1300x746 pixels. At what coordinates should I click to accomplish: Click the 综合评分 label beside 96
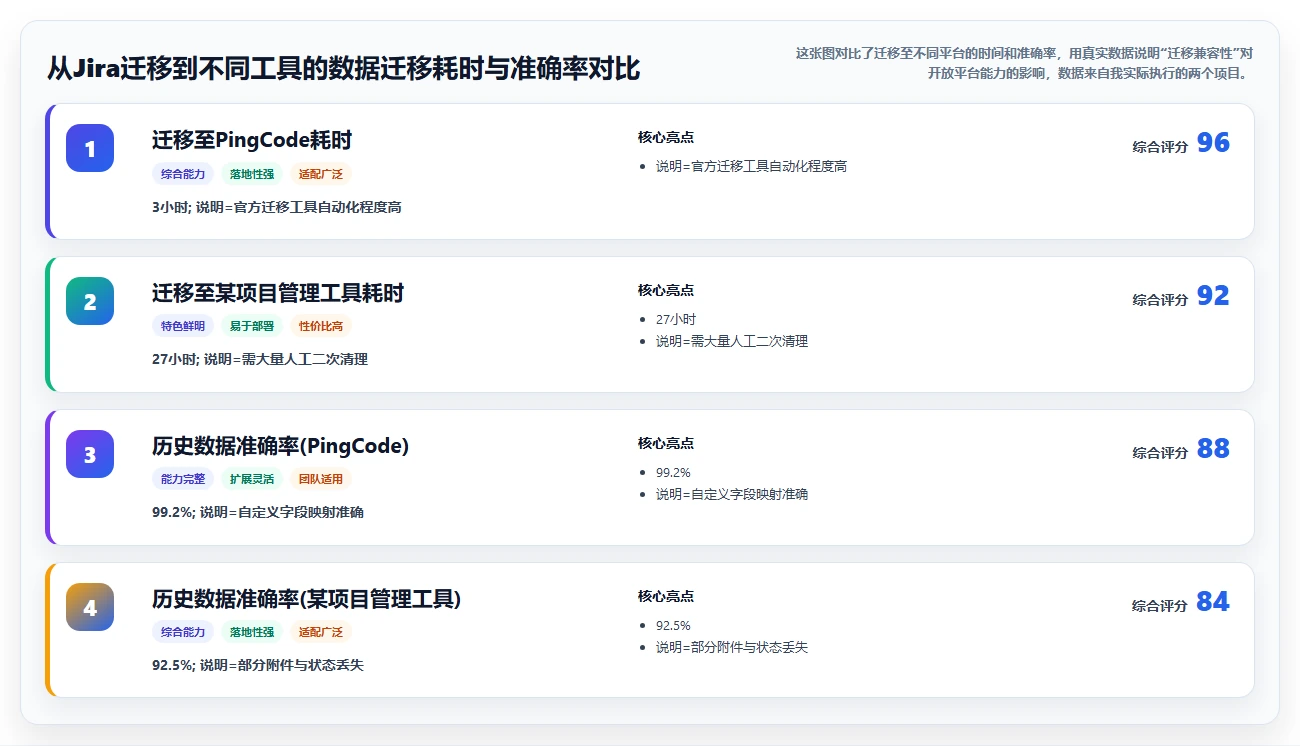click(1160, 147)
